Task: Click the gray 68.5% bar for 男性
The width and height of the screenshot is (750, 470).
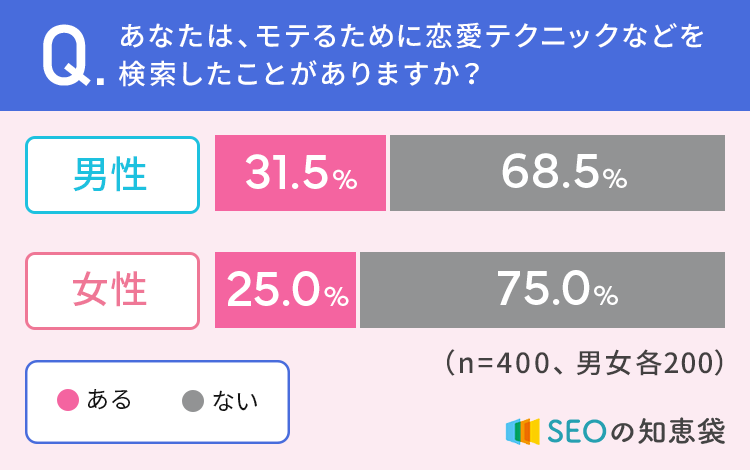Action: (557, 174)
